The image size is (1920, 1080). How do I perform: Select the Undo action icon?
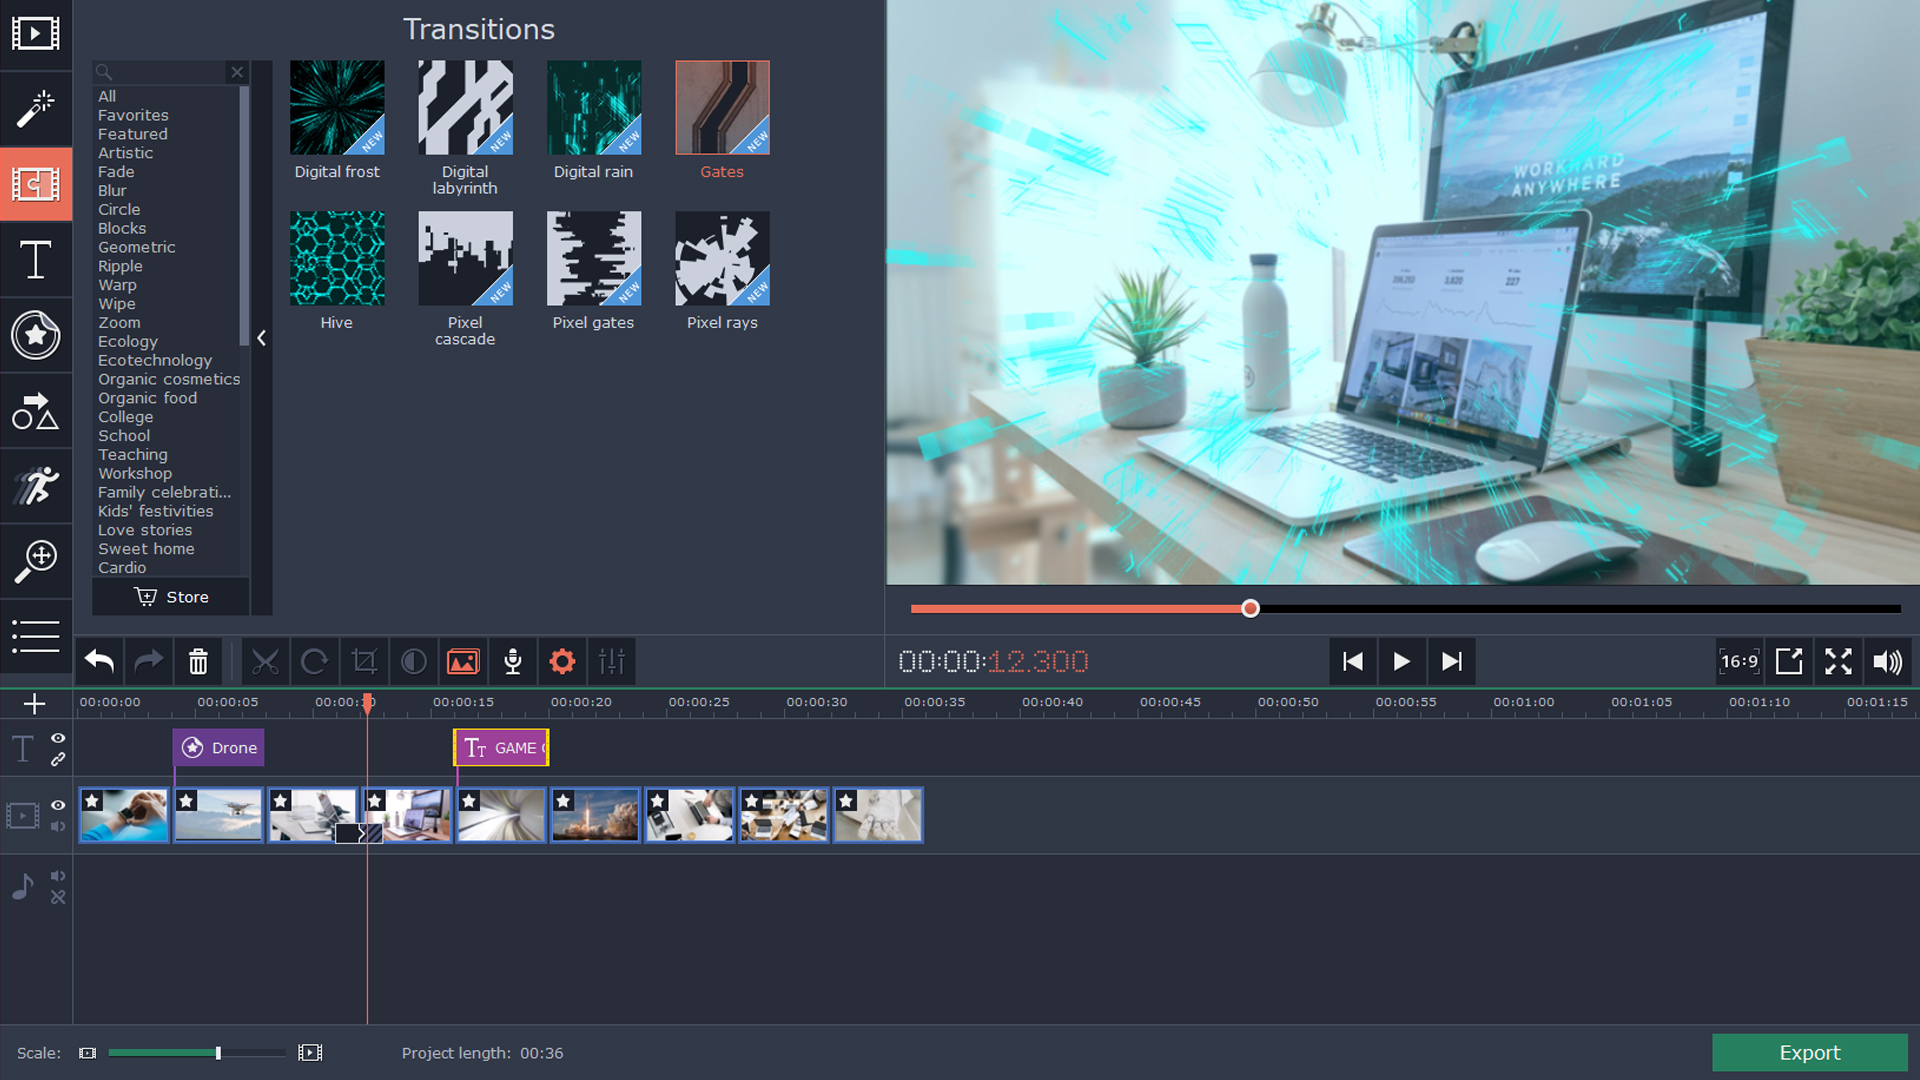click(99, 662)
